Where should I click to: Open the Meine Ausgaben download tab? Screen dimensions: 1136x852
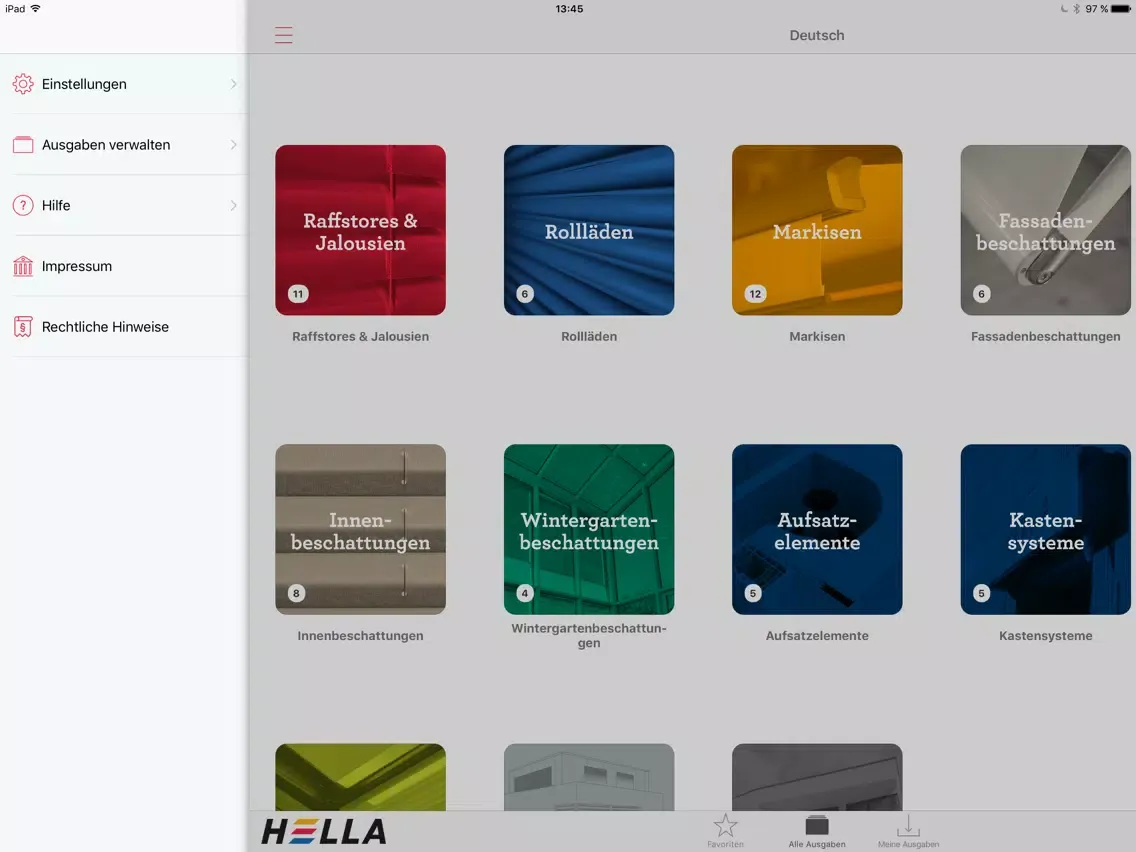[909, 830]
